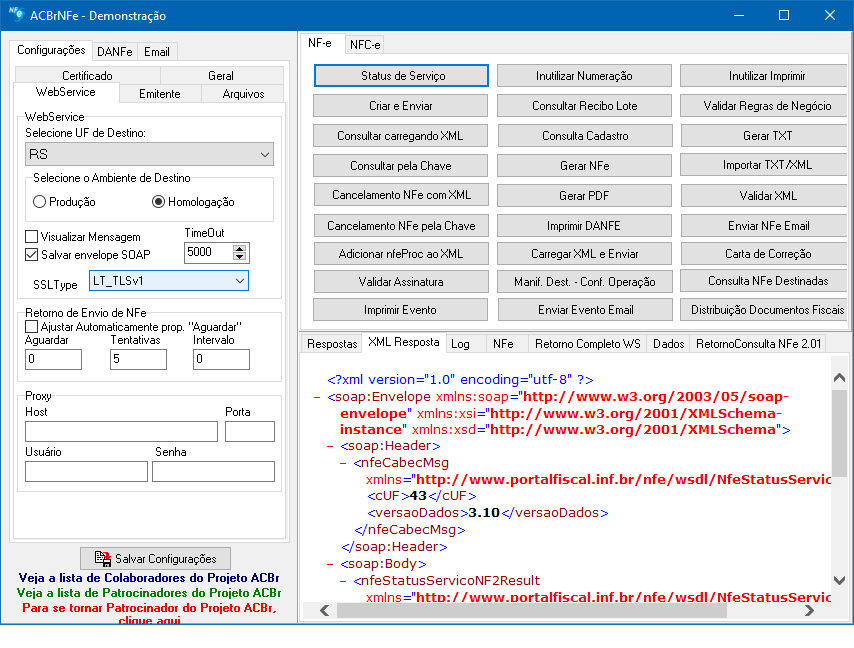Click Manif. Dest. - Conf. Operação button
Screen dimensions: 854x648
click(x=584, y=282)
